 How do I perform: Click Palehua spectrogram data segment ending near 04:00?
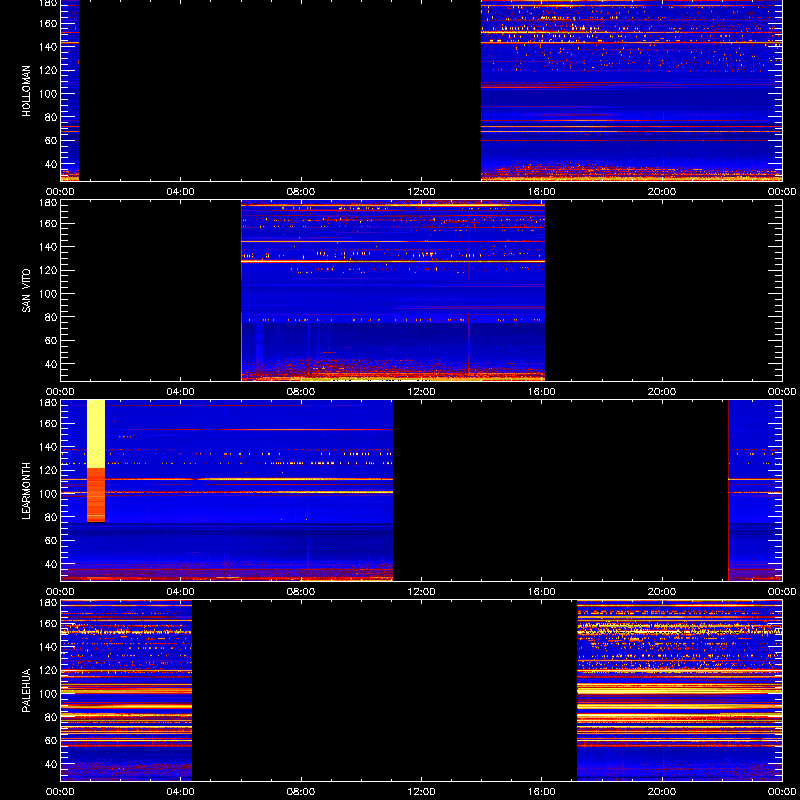click(126, 691)
